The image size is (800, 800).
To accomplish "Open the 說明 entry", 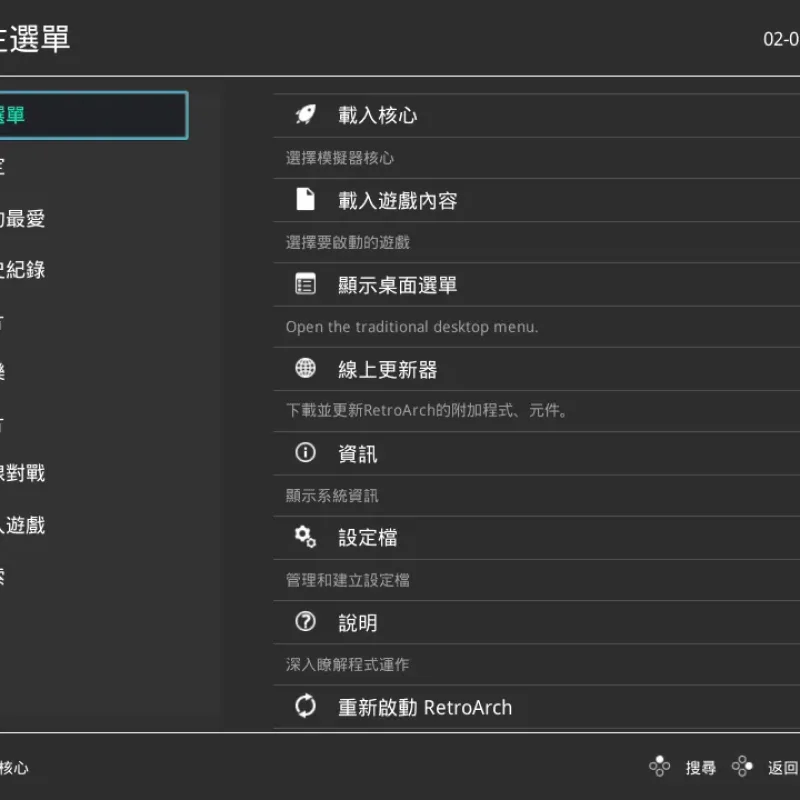I will click(x=537, y=622).
